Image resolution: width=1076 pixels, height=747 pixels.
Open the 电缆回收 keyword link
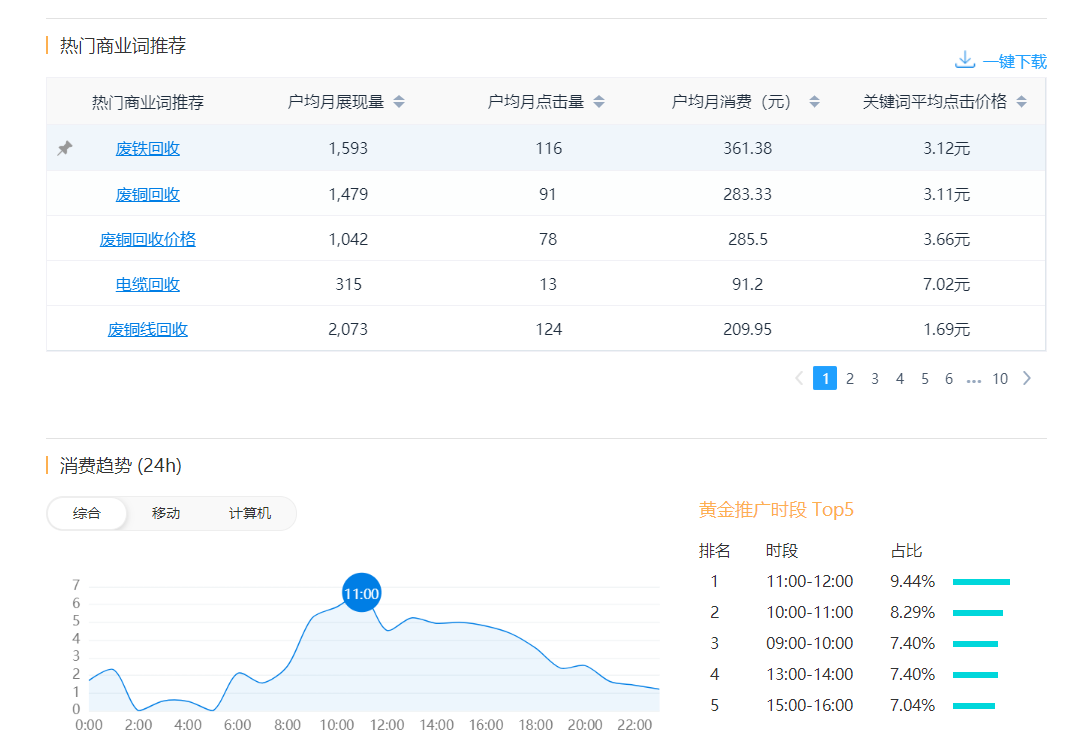pyautogui.click(x=148, y=284)
